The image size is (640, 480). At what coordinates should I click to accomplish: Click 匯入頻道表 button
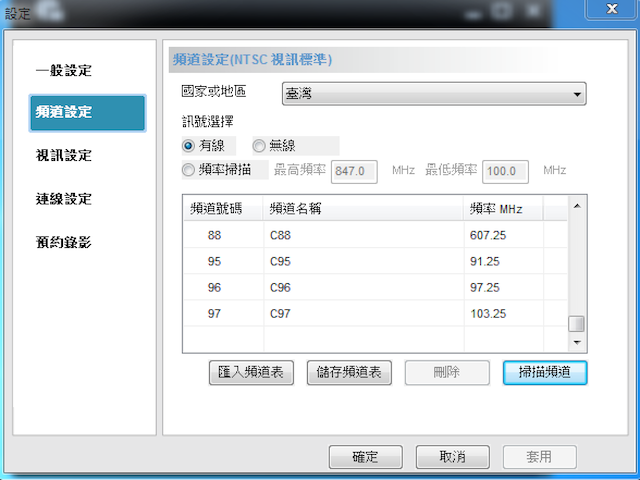pos(252,372)
